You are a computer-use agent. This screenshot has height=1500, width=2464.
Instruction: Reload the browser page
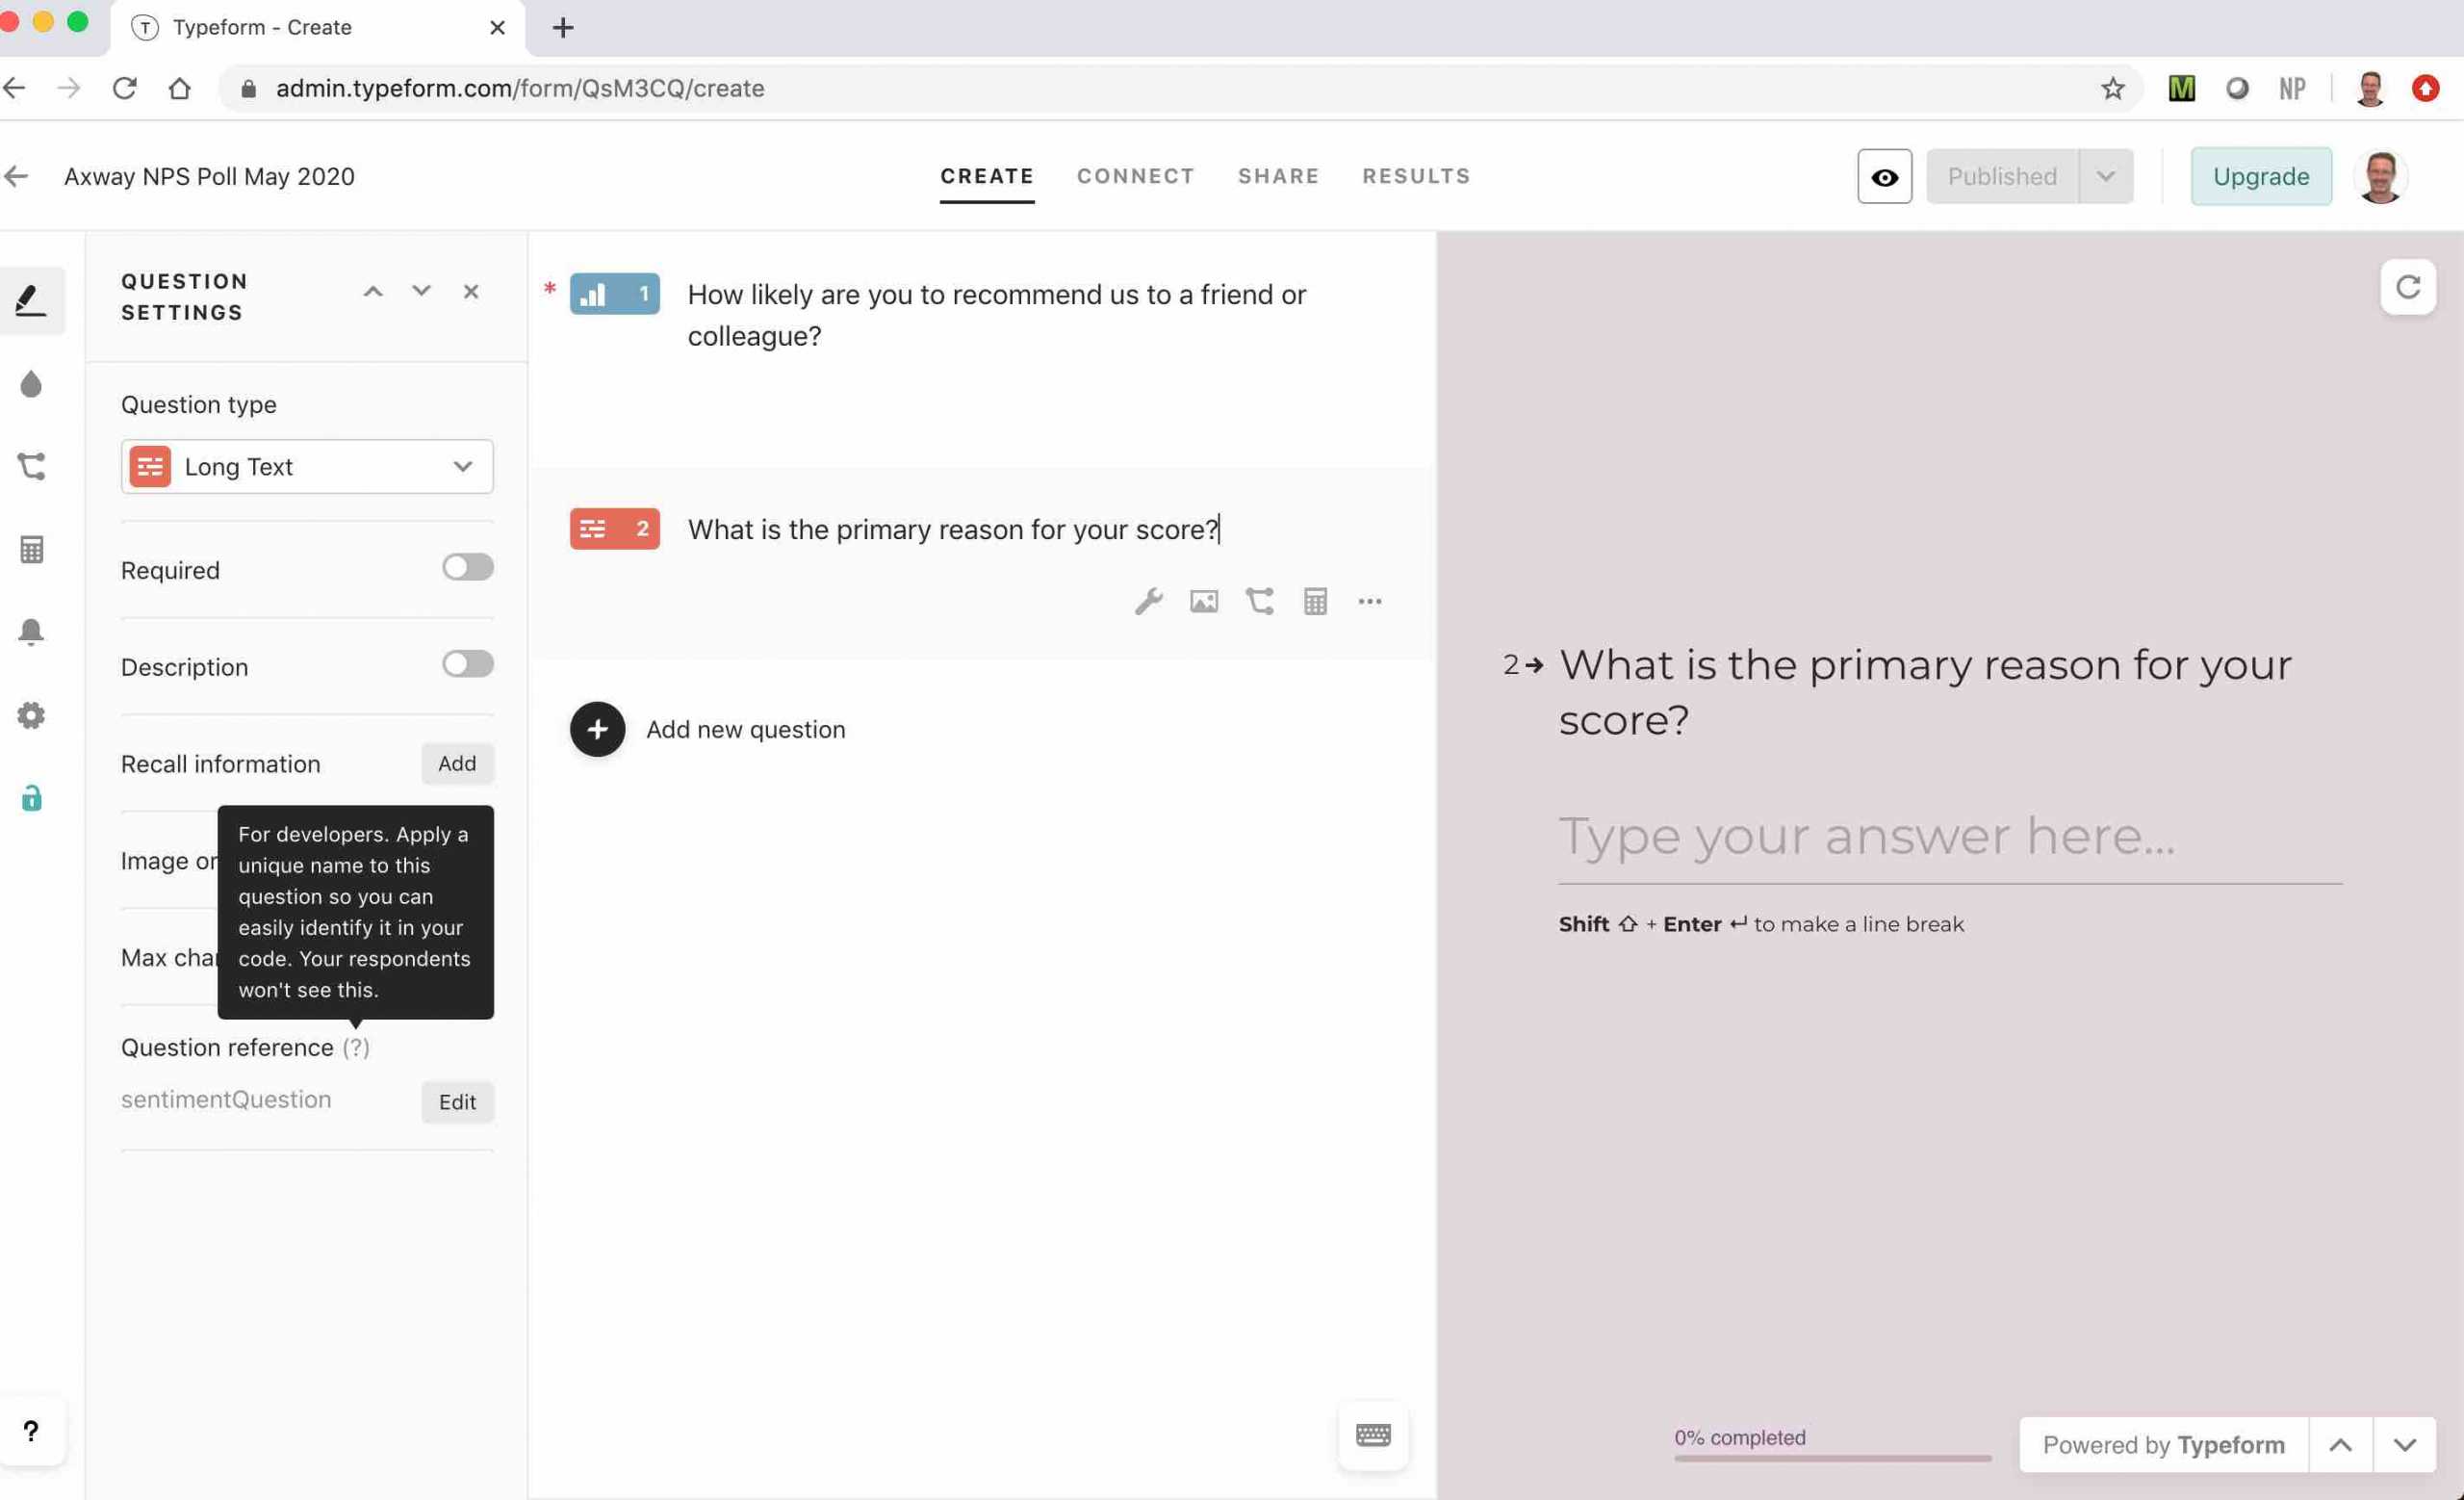tap(124, 88)
